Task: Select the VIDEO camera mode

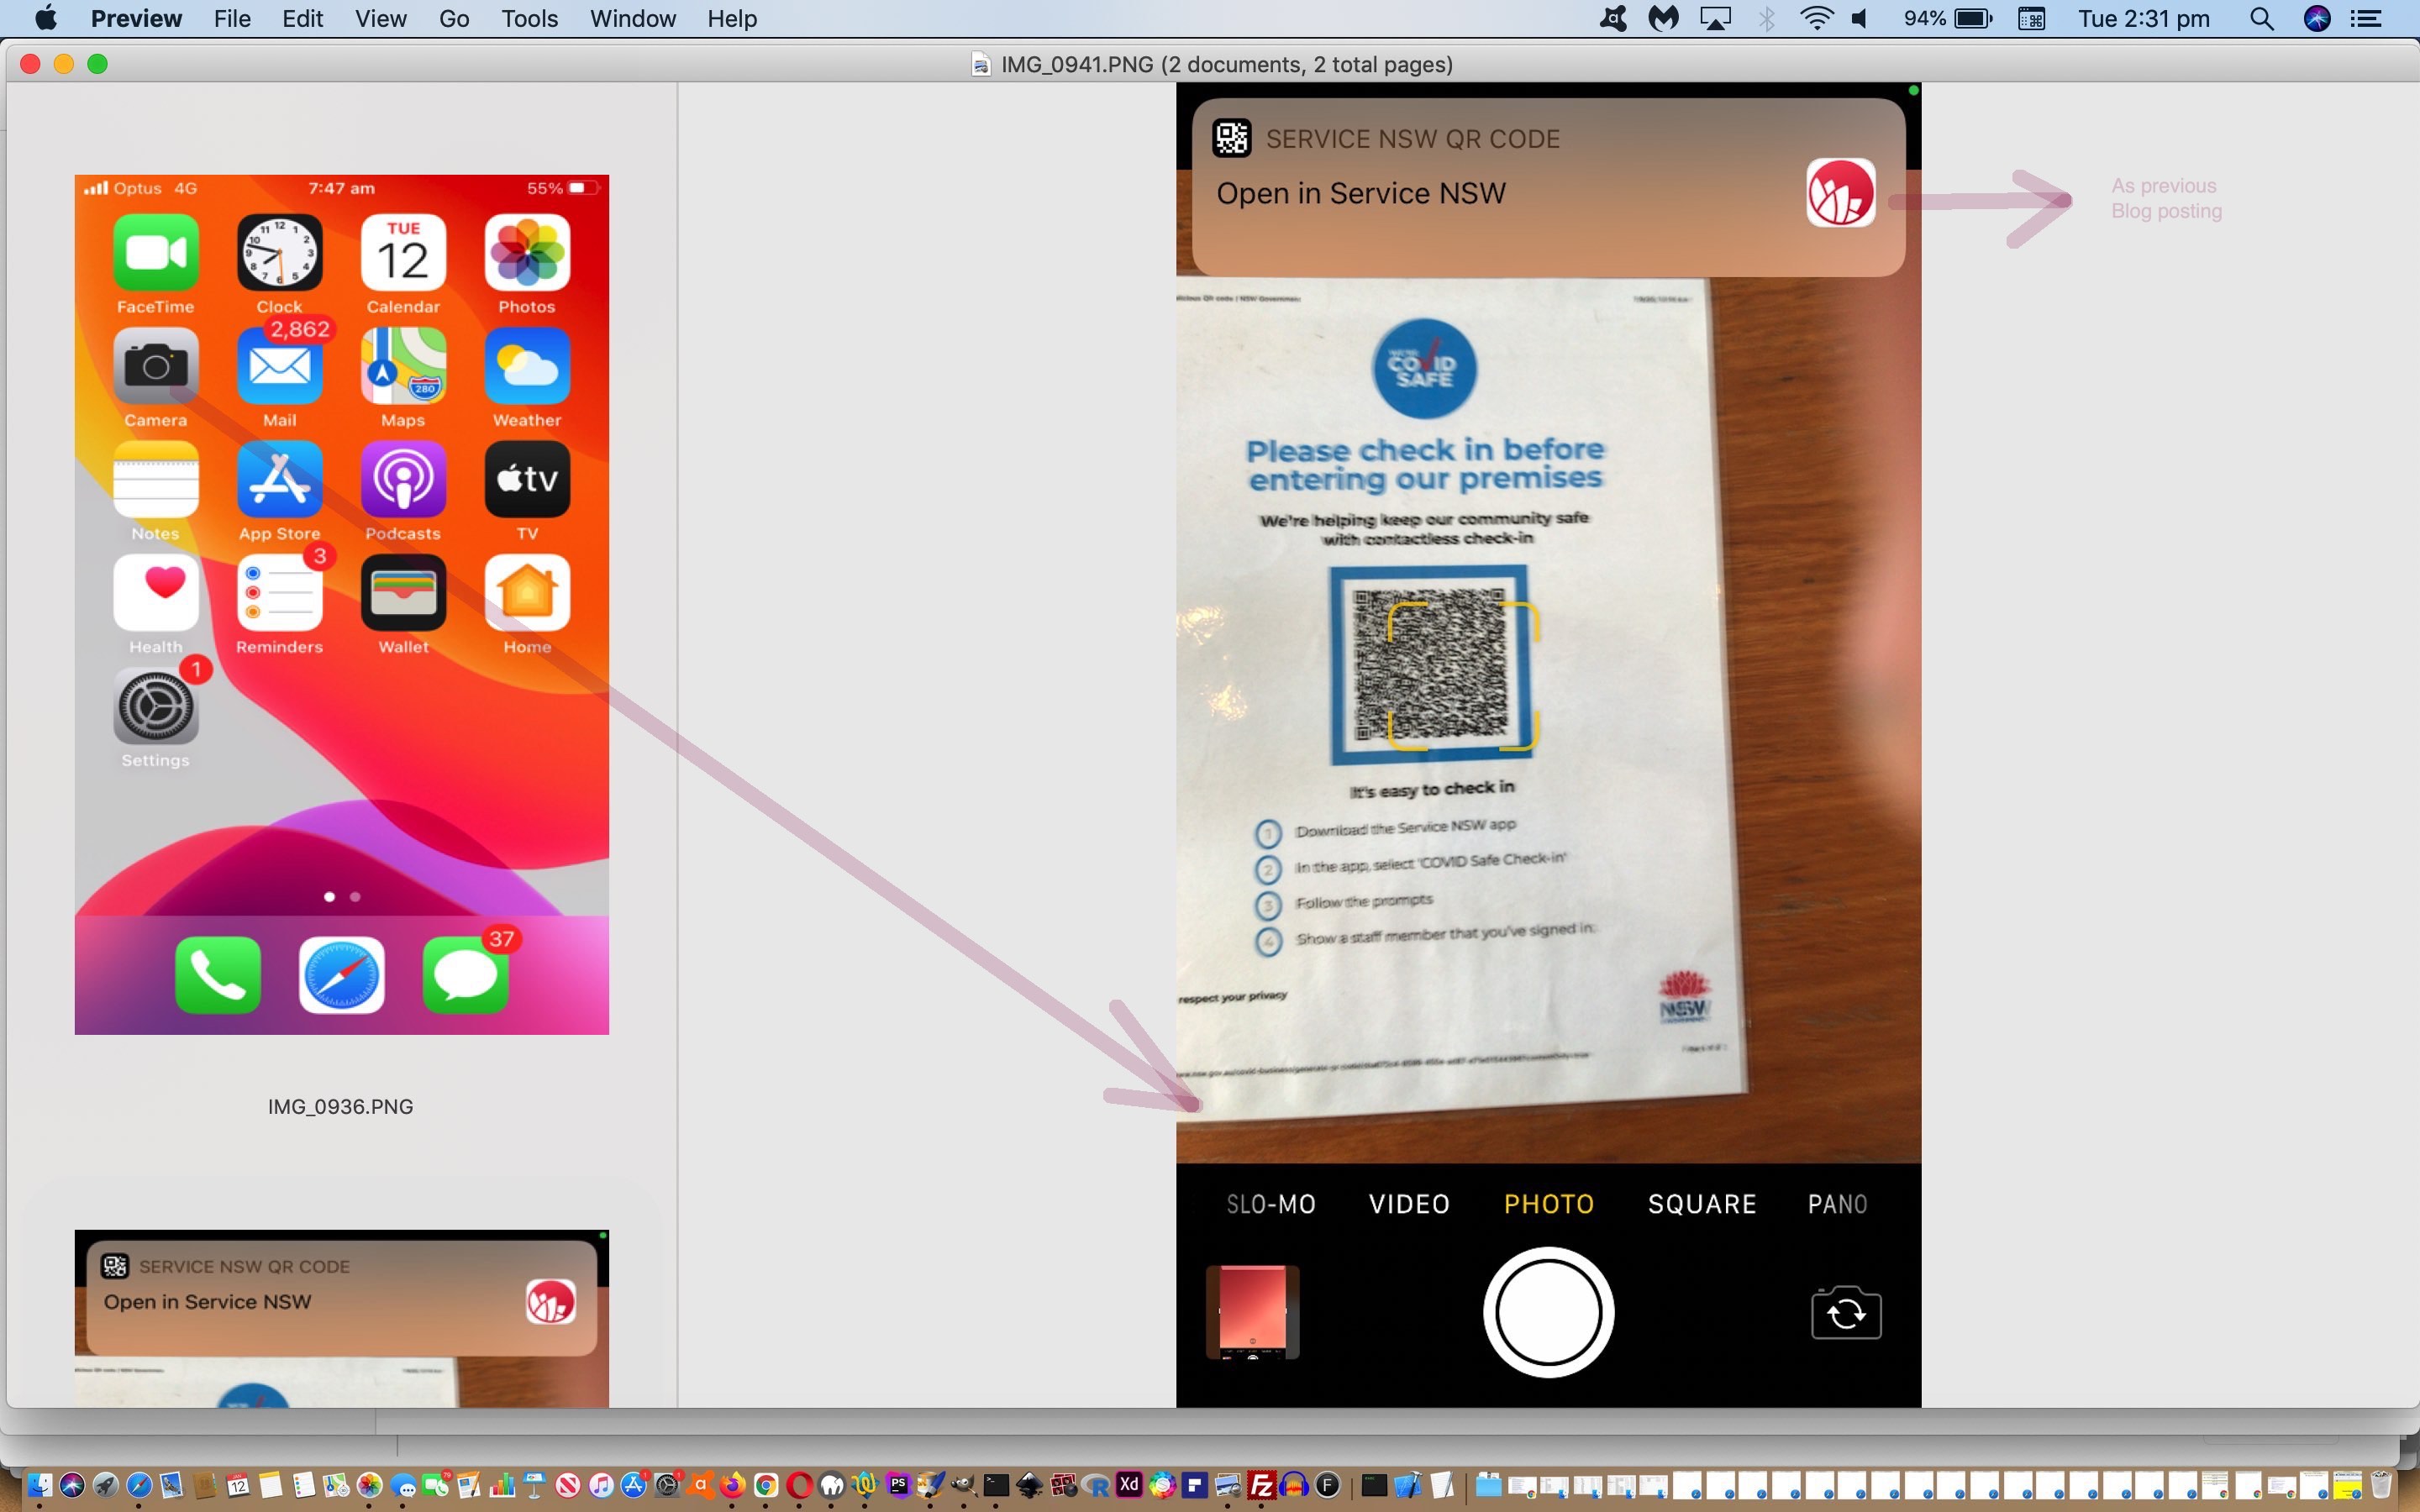Action: tap(1409, 1204)
